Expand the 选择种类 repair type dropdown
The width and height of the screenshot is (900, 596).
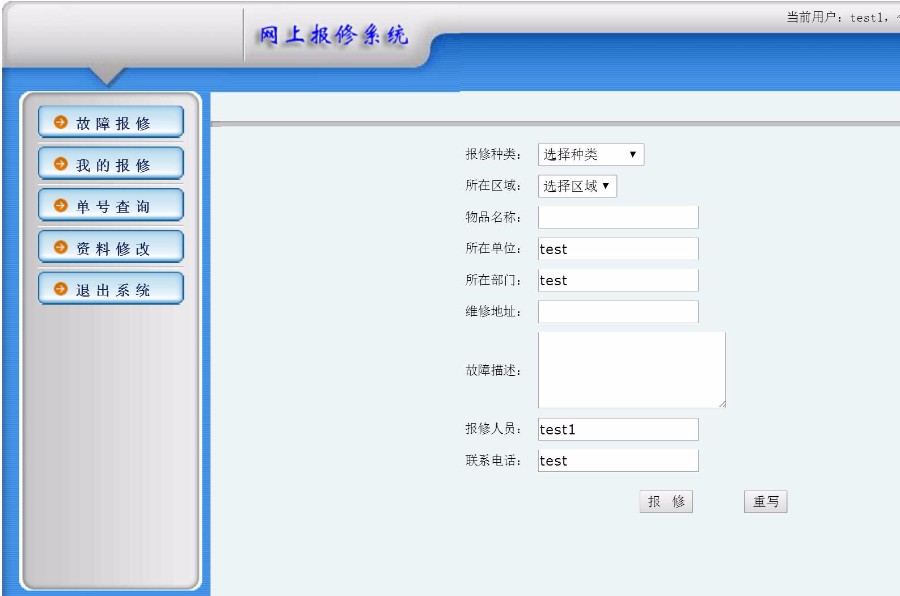click(x=591, y=154)
